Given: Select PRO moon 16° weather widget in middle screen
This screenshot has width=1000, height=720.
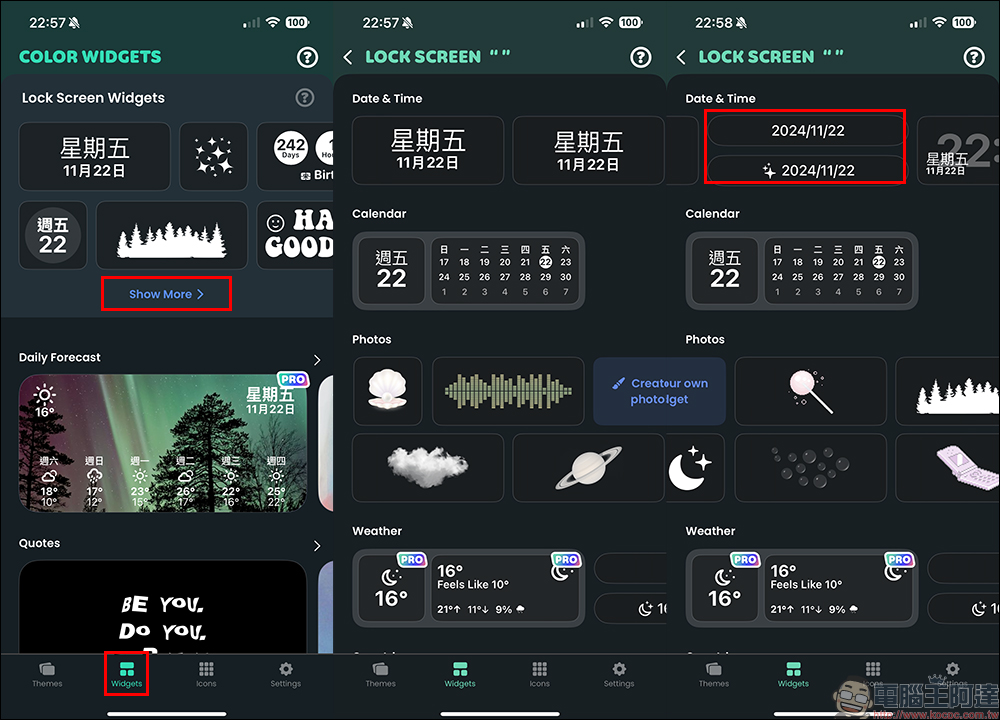Looking at the screenshot, I should (x=392, y=588).
